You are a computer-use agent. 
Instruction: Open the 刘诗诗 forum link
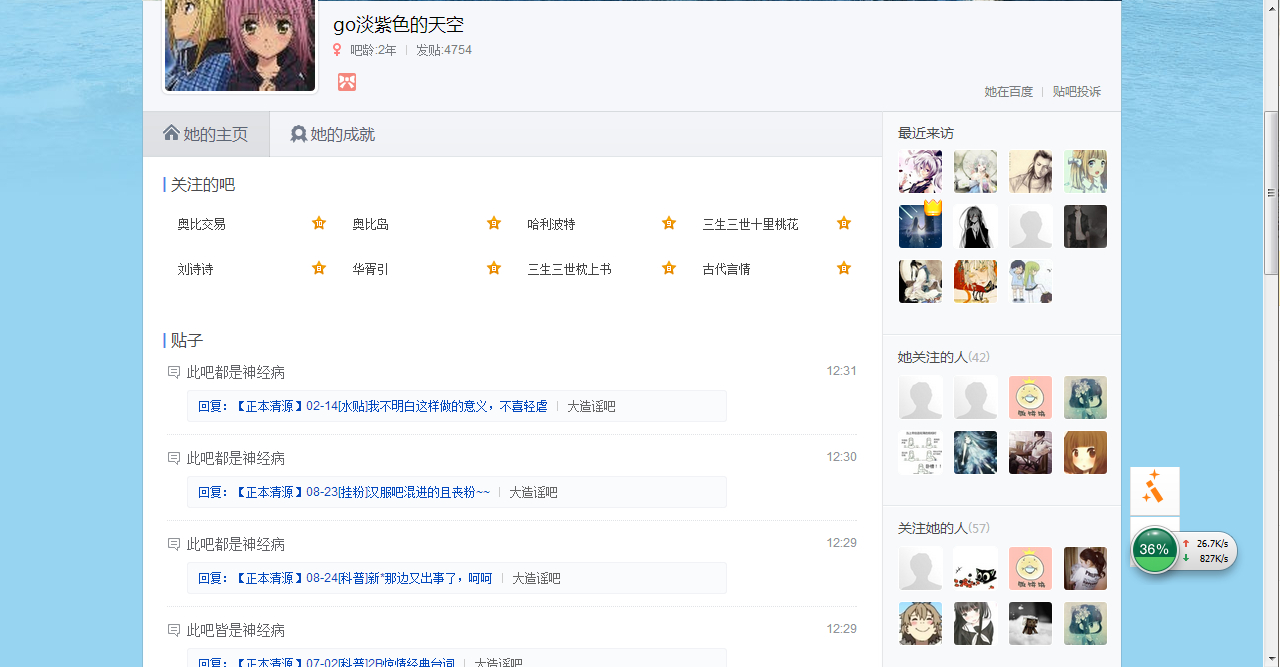point(195,269)
